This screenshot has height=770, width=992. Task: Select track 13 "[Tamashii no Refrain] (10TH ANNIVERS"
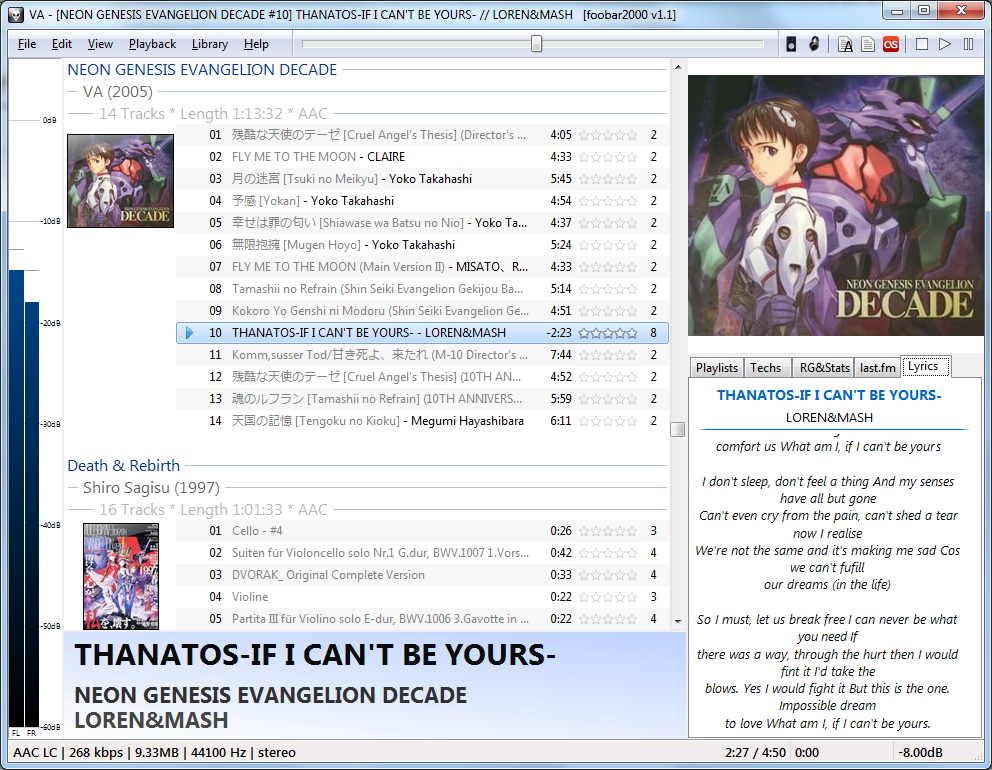tap(422, 399)
